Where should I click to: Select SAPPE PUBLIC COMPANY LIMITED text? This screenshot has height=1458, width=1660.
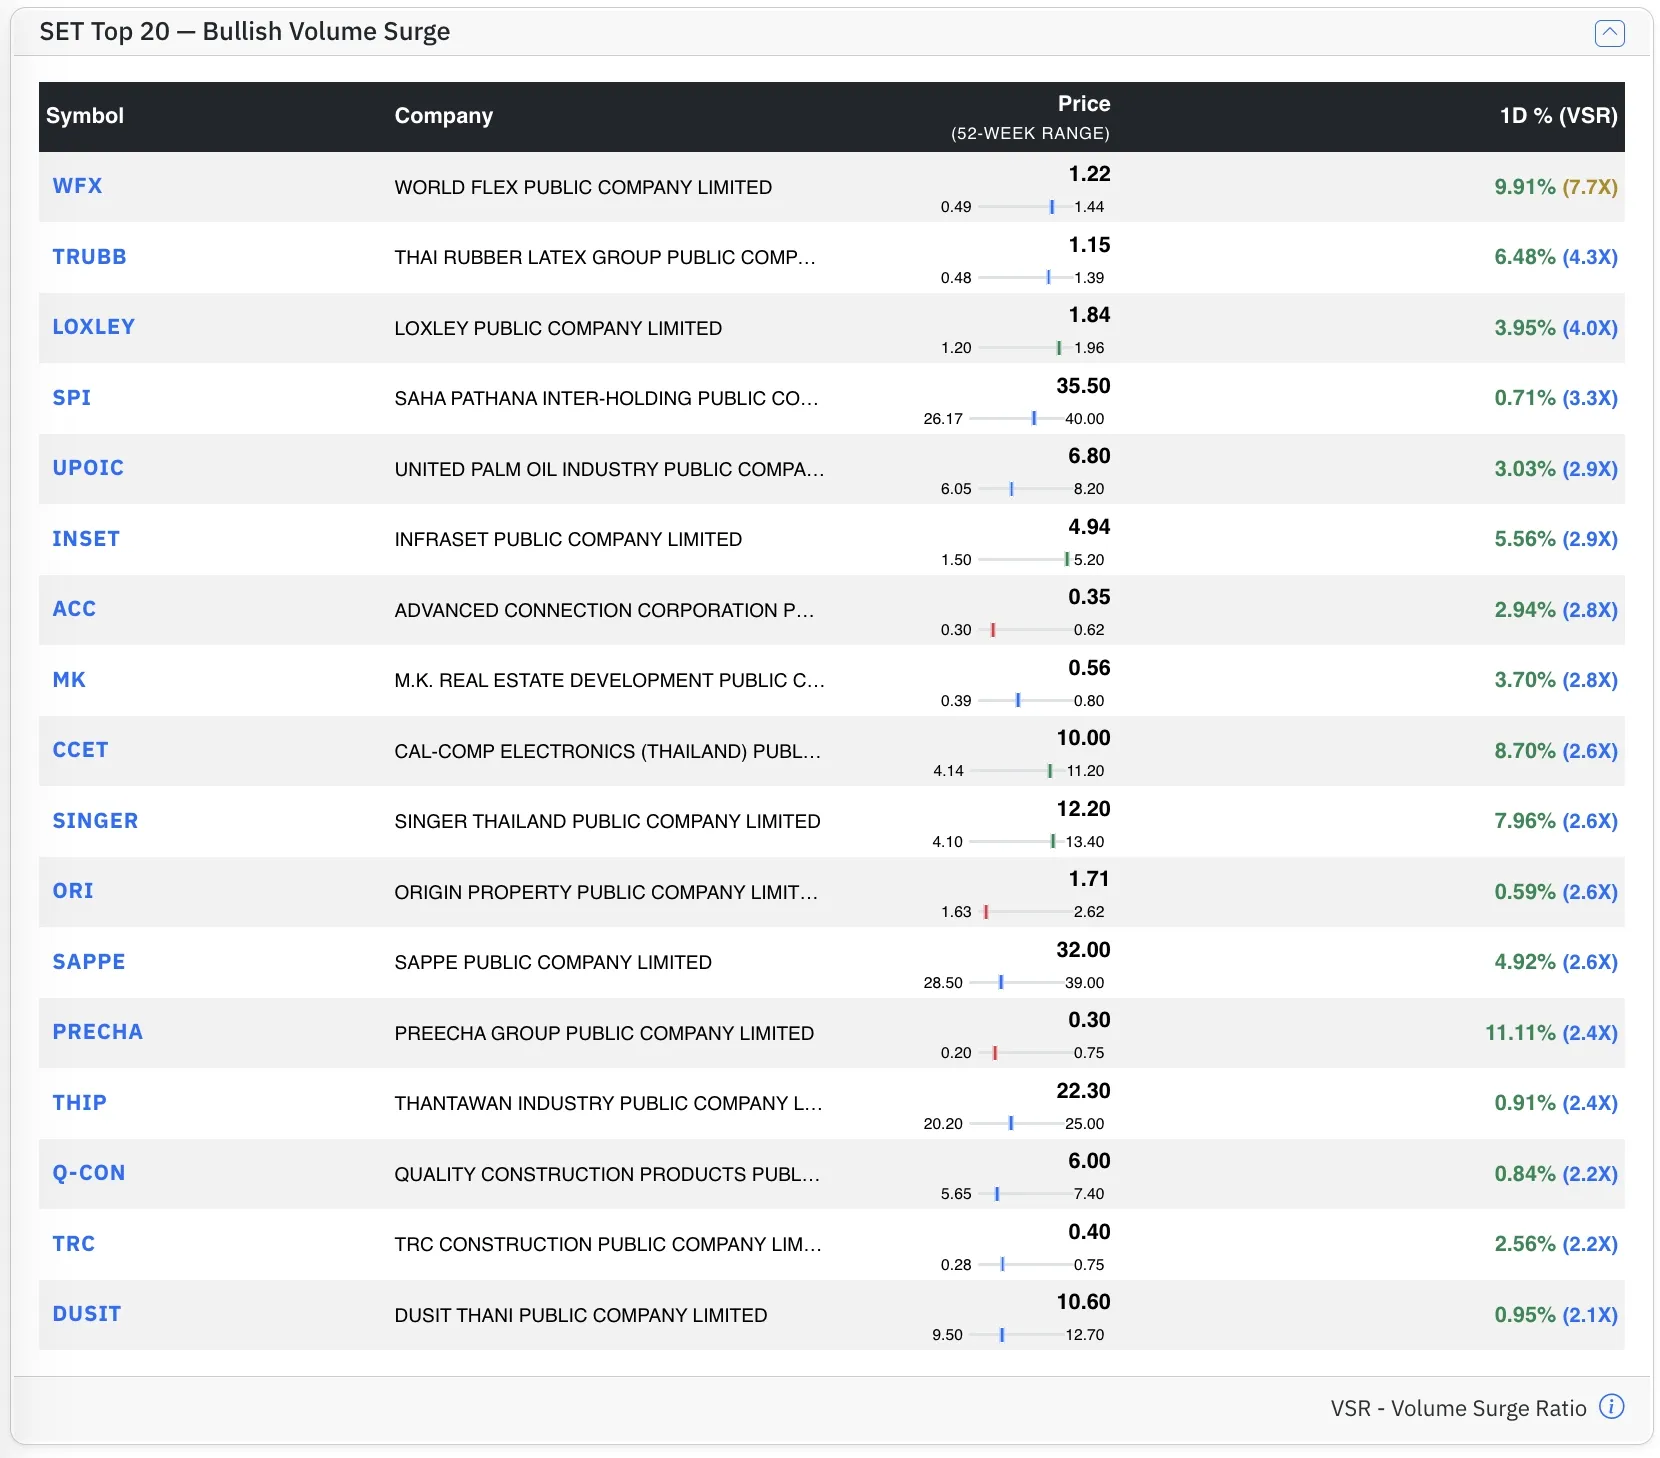(x=553, y=962)
